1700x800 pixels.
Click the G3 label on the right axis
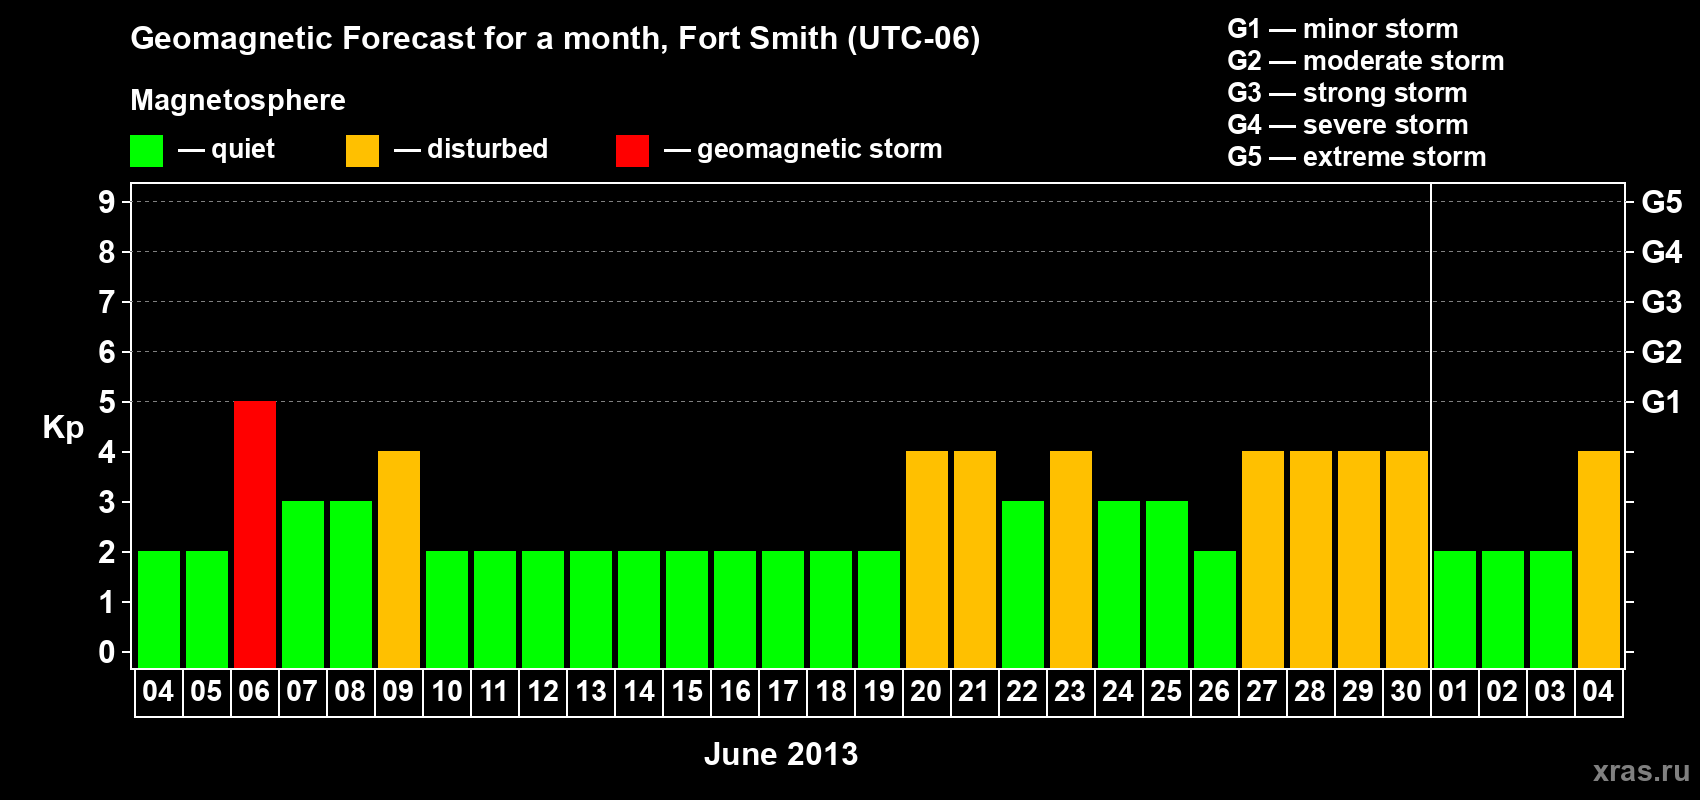click(1662, 302)
